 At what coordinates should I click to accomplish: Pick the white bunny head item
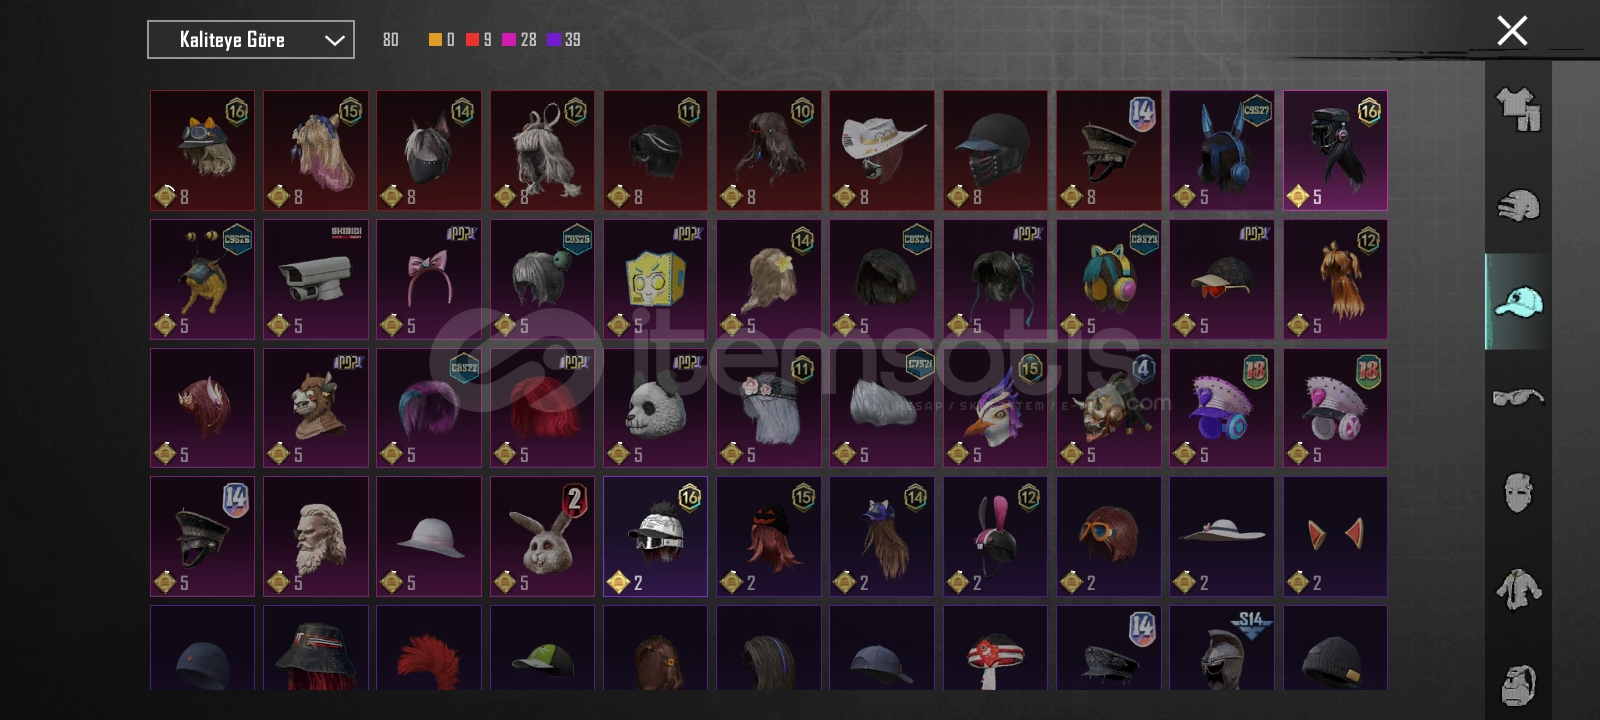click(x=542, y=536)
